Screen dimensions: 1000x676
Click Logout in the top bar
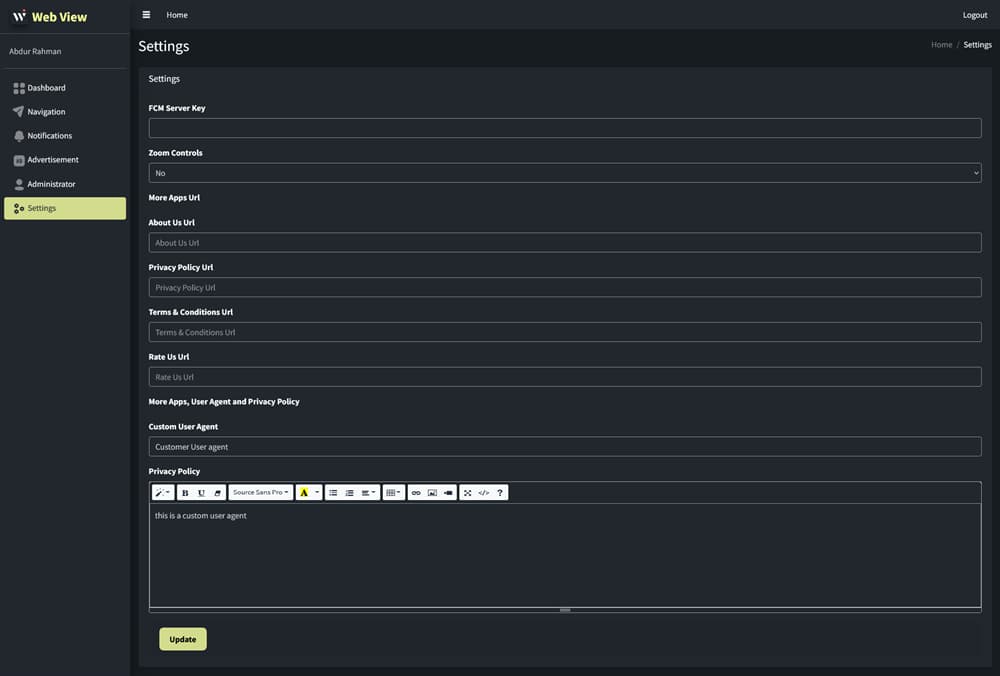974,15
